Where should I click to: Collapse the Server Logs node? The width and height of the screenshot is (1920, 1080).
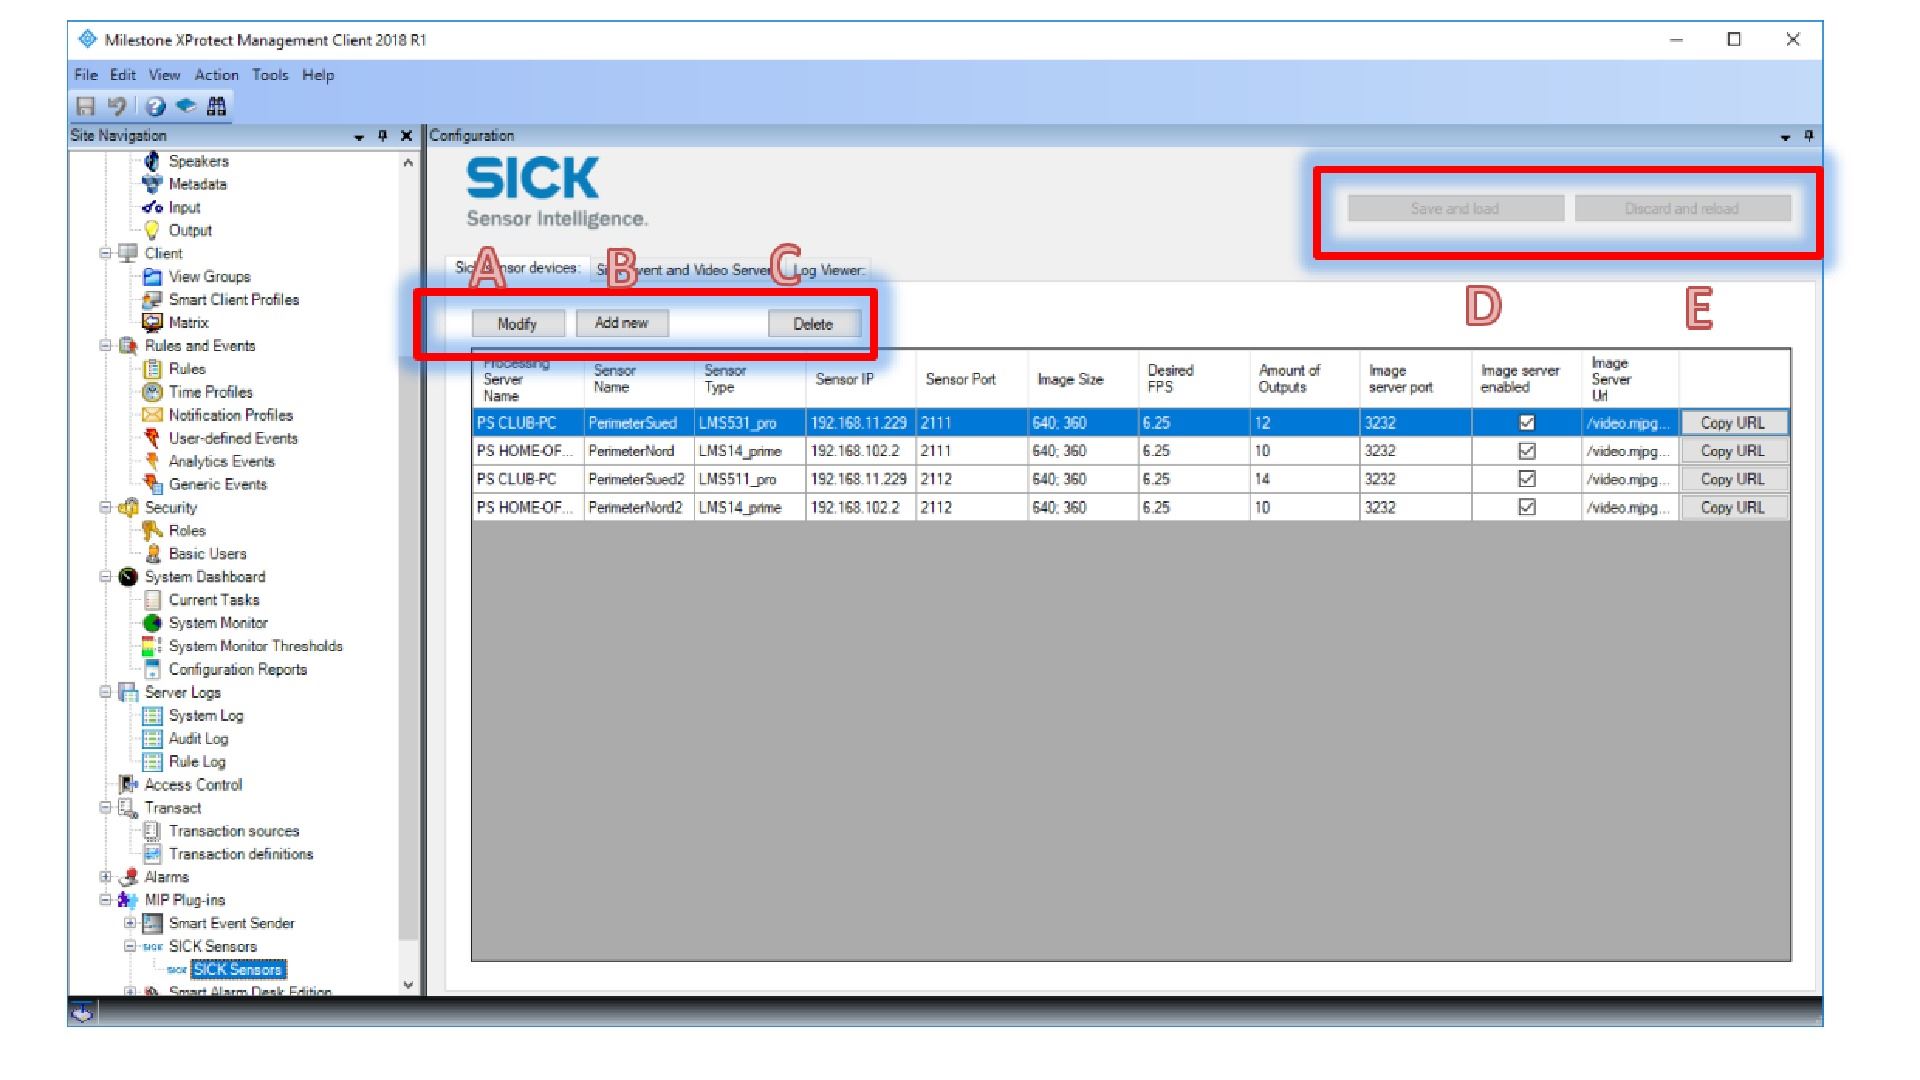105,692
